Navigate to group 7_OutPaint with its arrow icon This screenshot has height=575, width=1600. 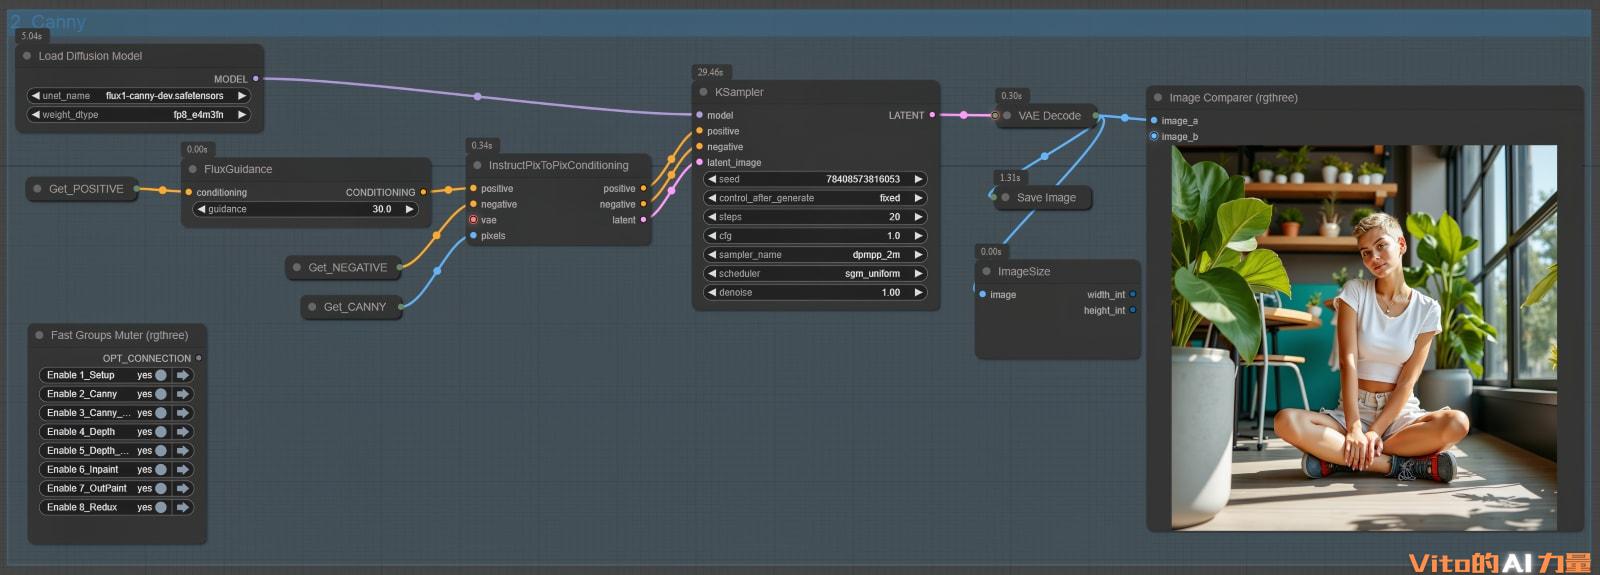pos(183,488)
